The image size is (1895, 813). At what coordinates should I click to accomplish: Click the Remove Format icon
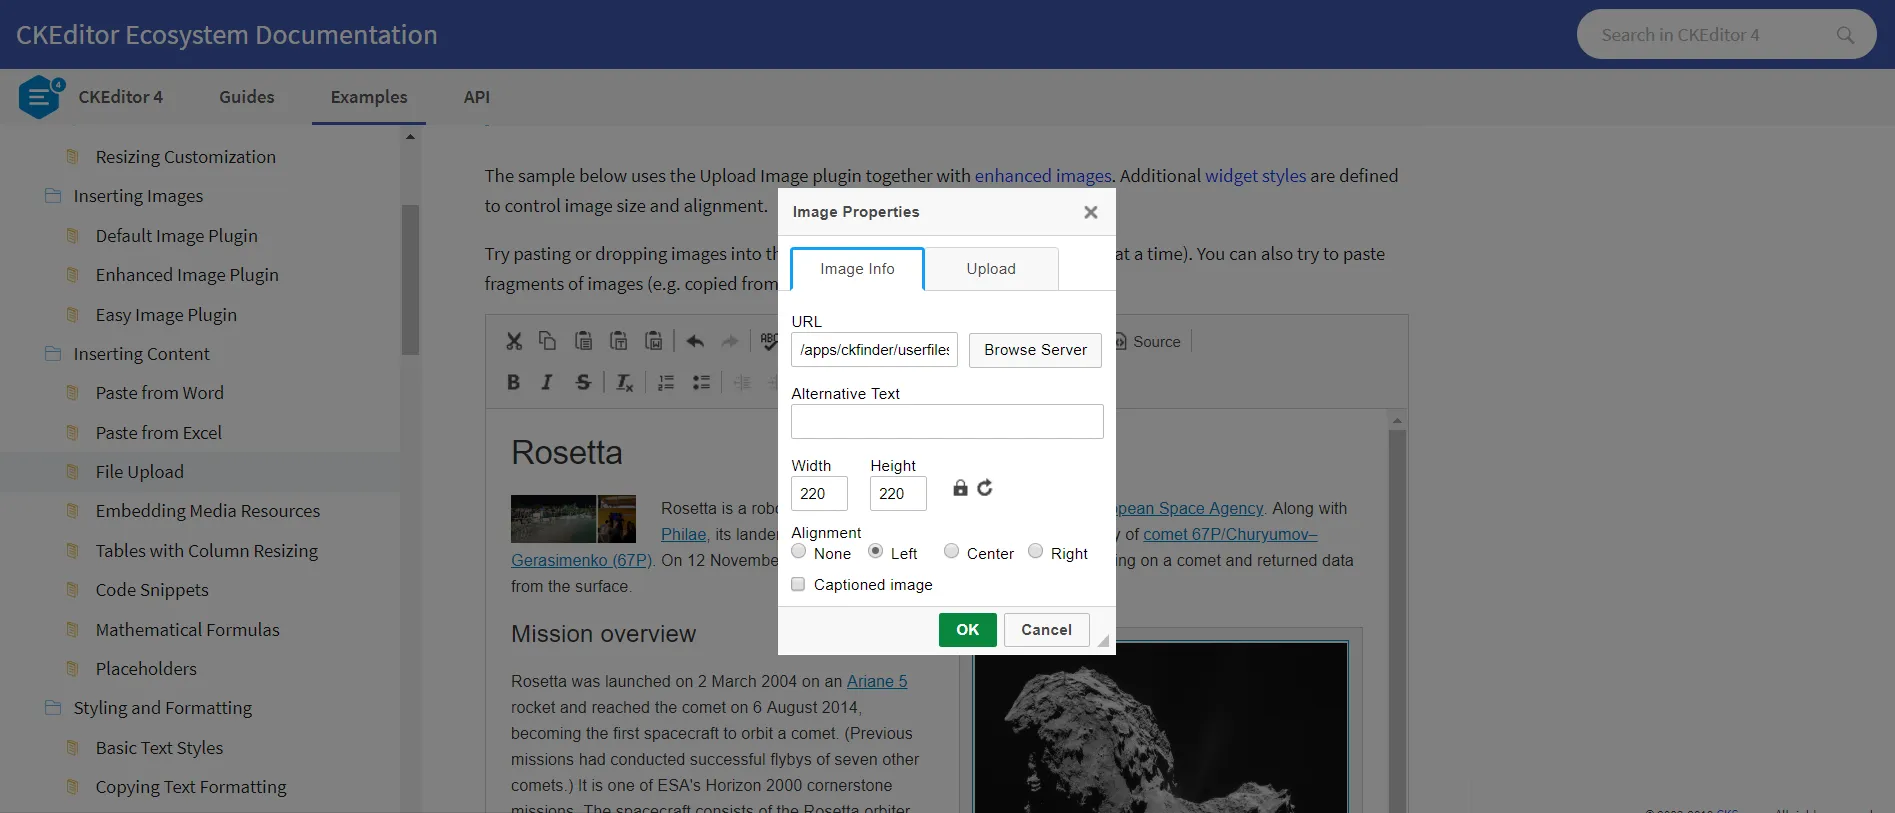pos(624,382)
